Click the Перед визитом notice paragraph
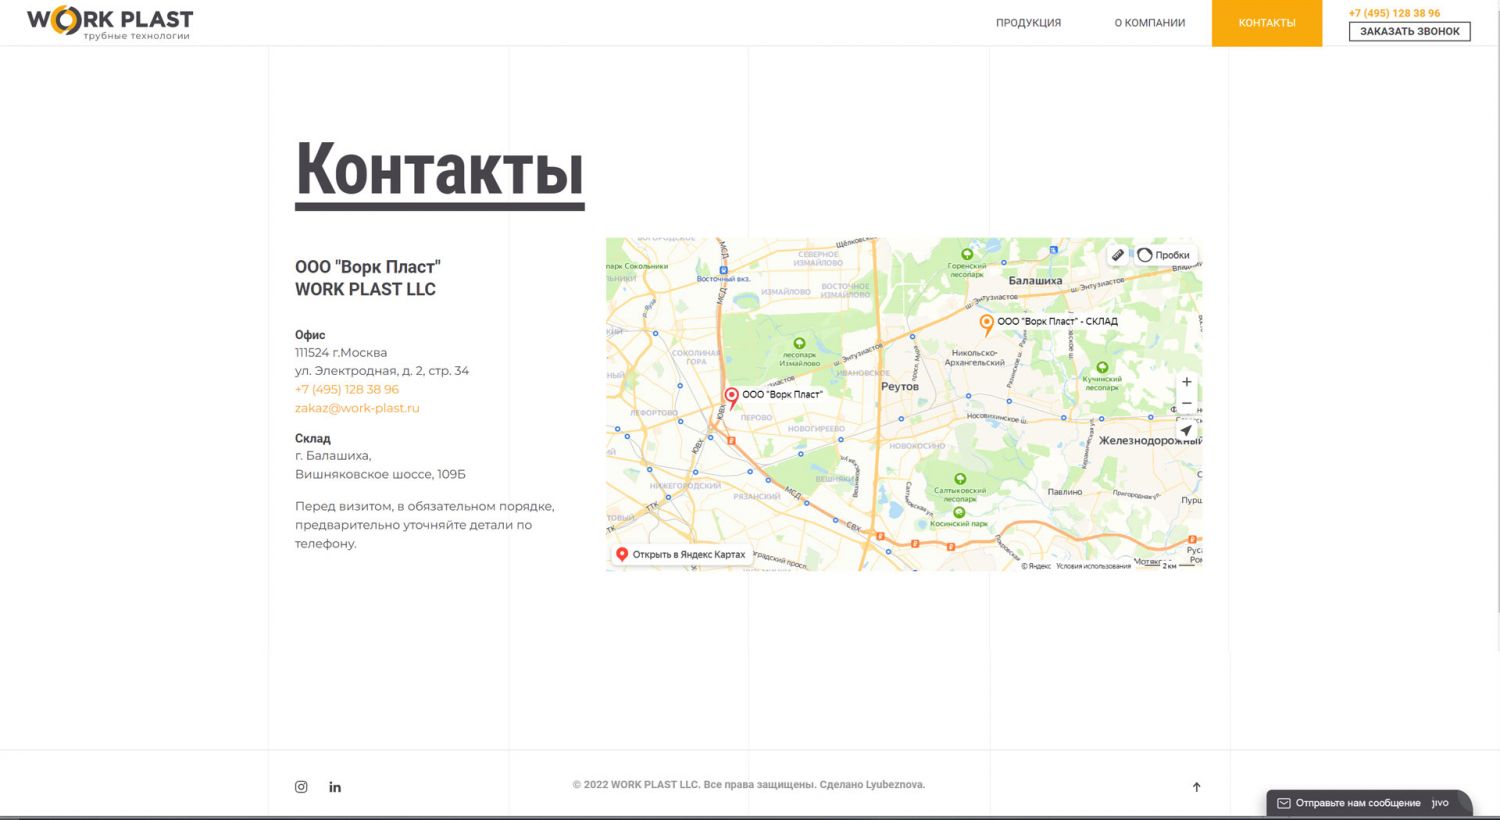 coord(425,525)
